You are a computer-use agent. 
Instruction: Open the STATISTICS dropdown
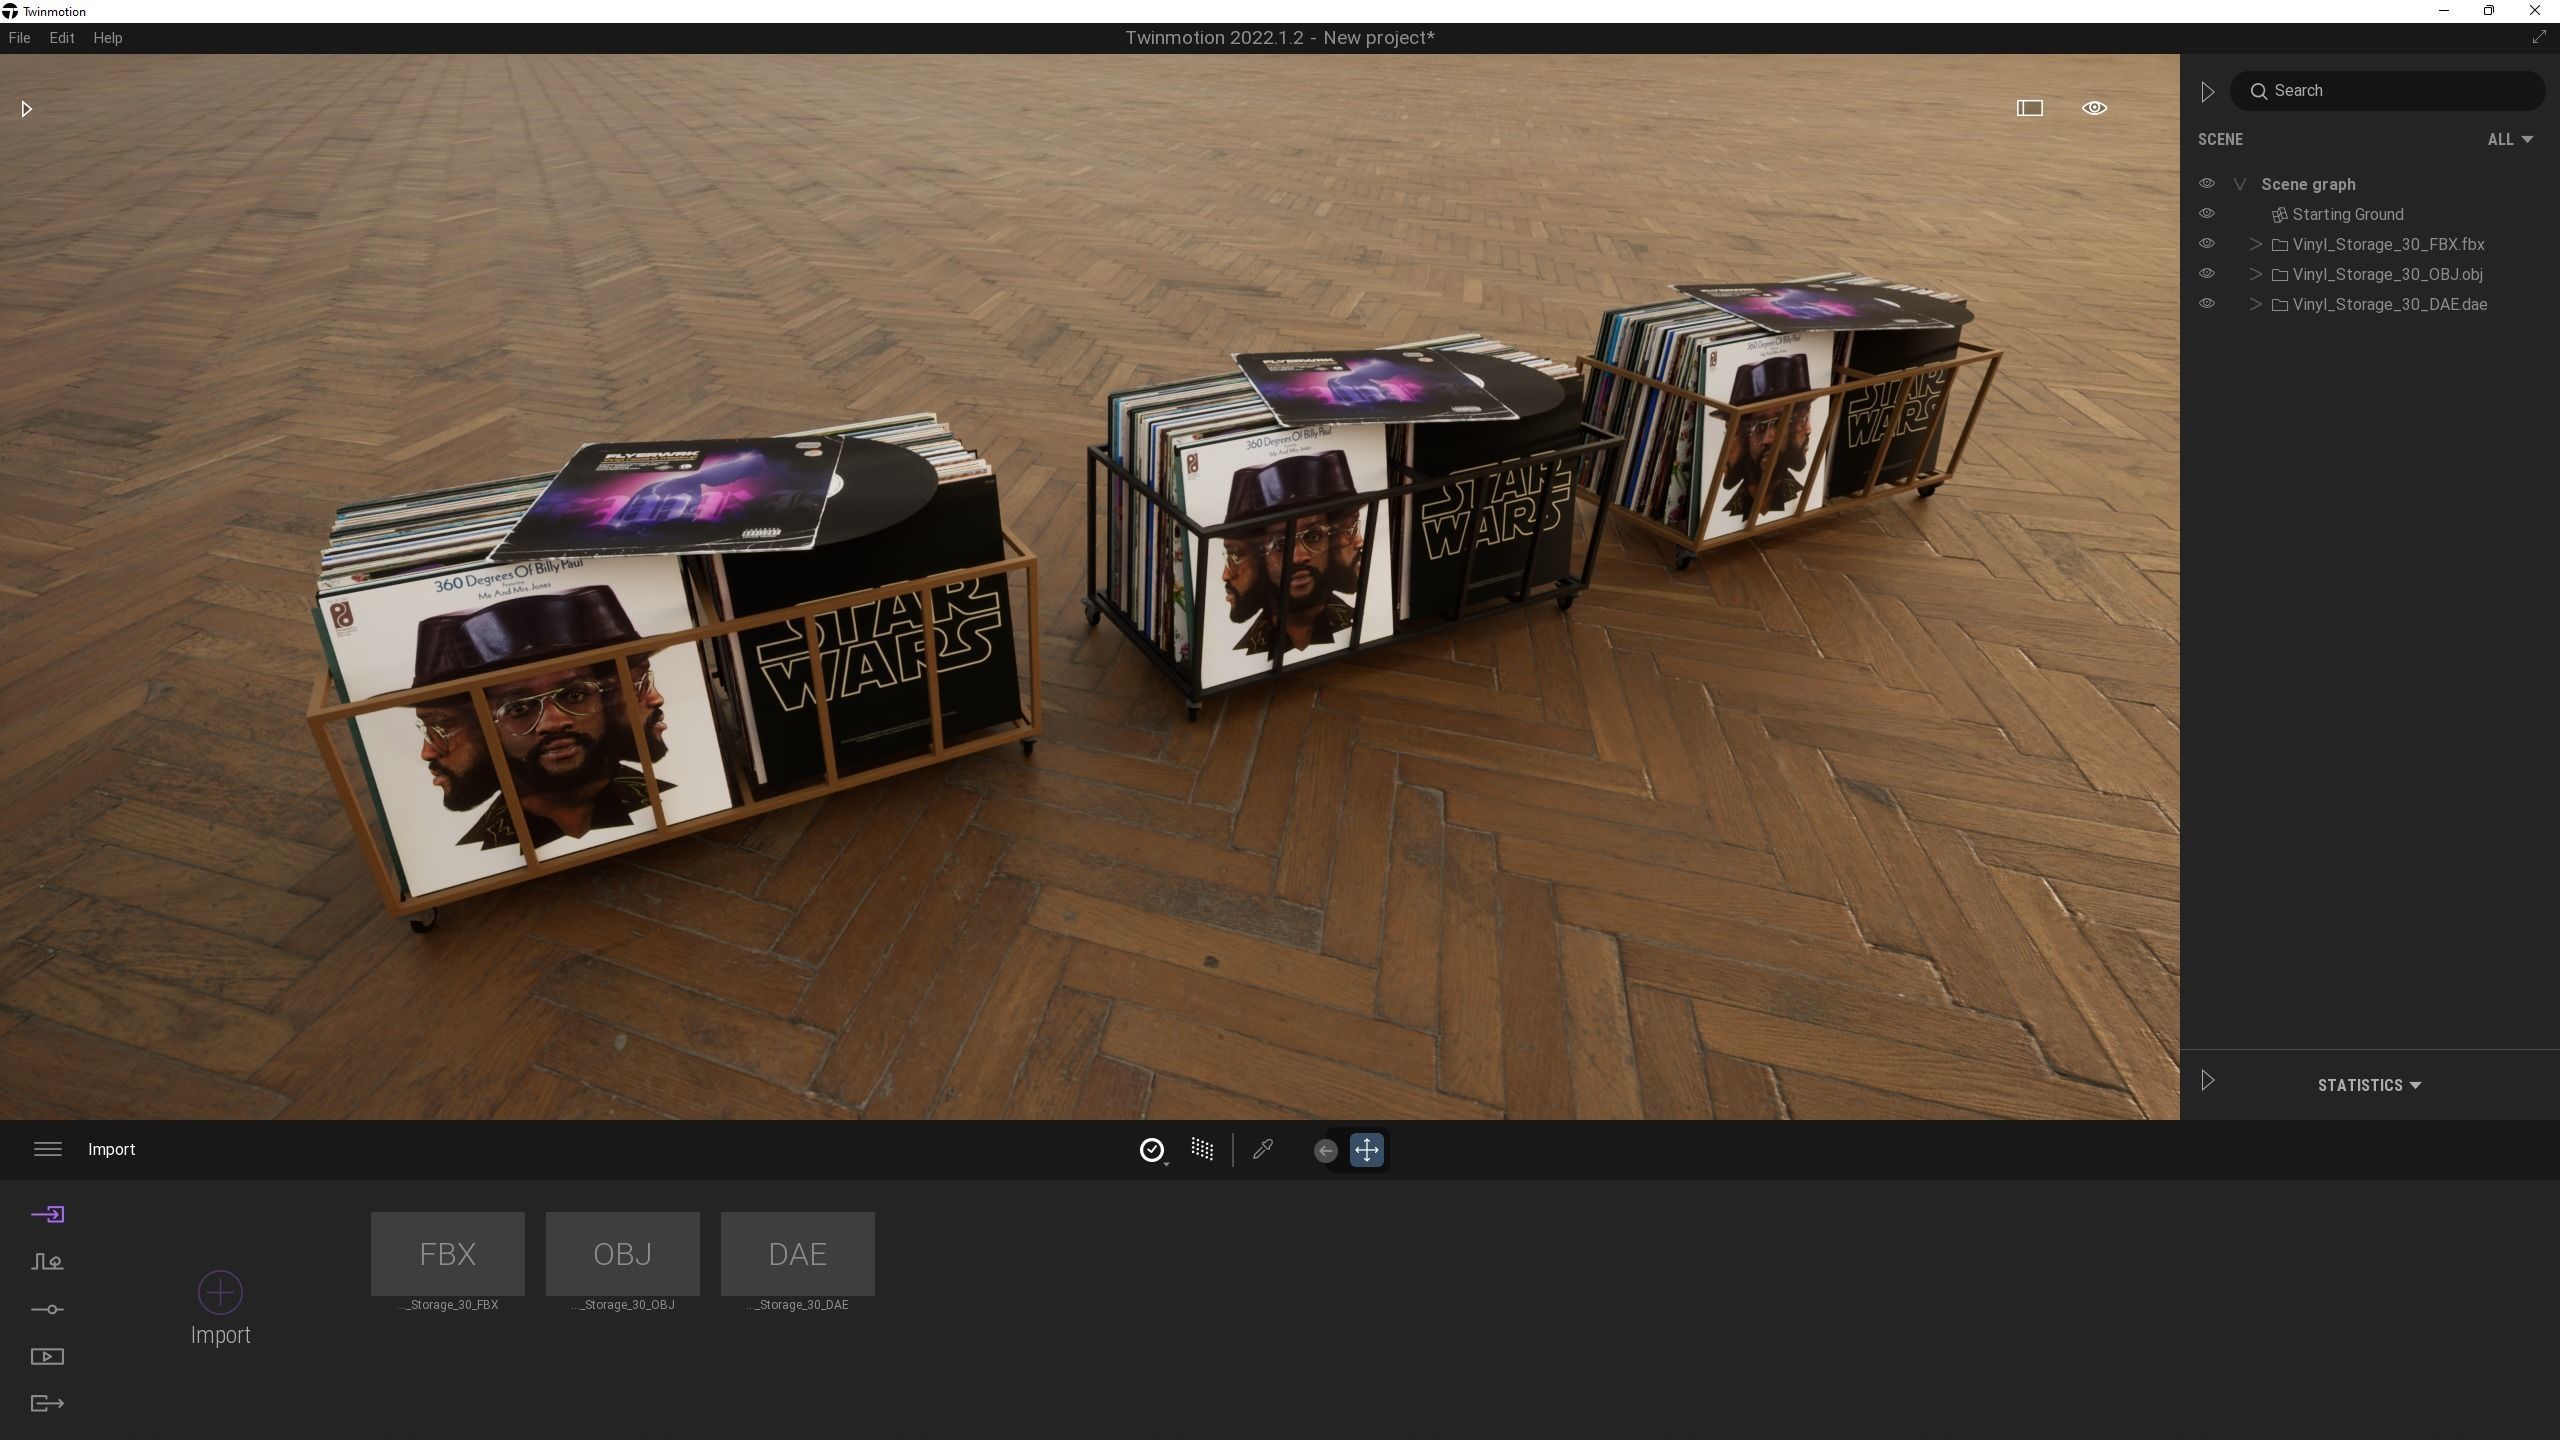(x=2369, y=1085)
